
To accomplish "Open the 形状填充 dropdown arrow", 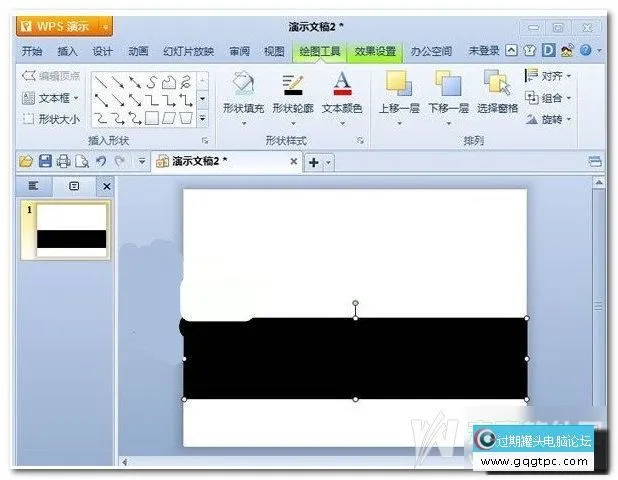I will point(244,124).
